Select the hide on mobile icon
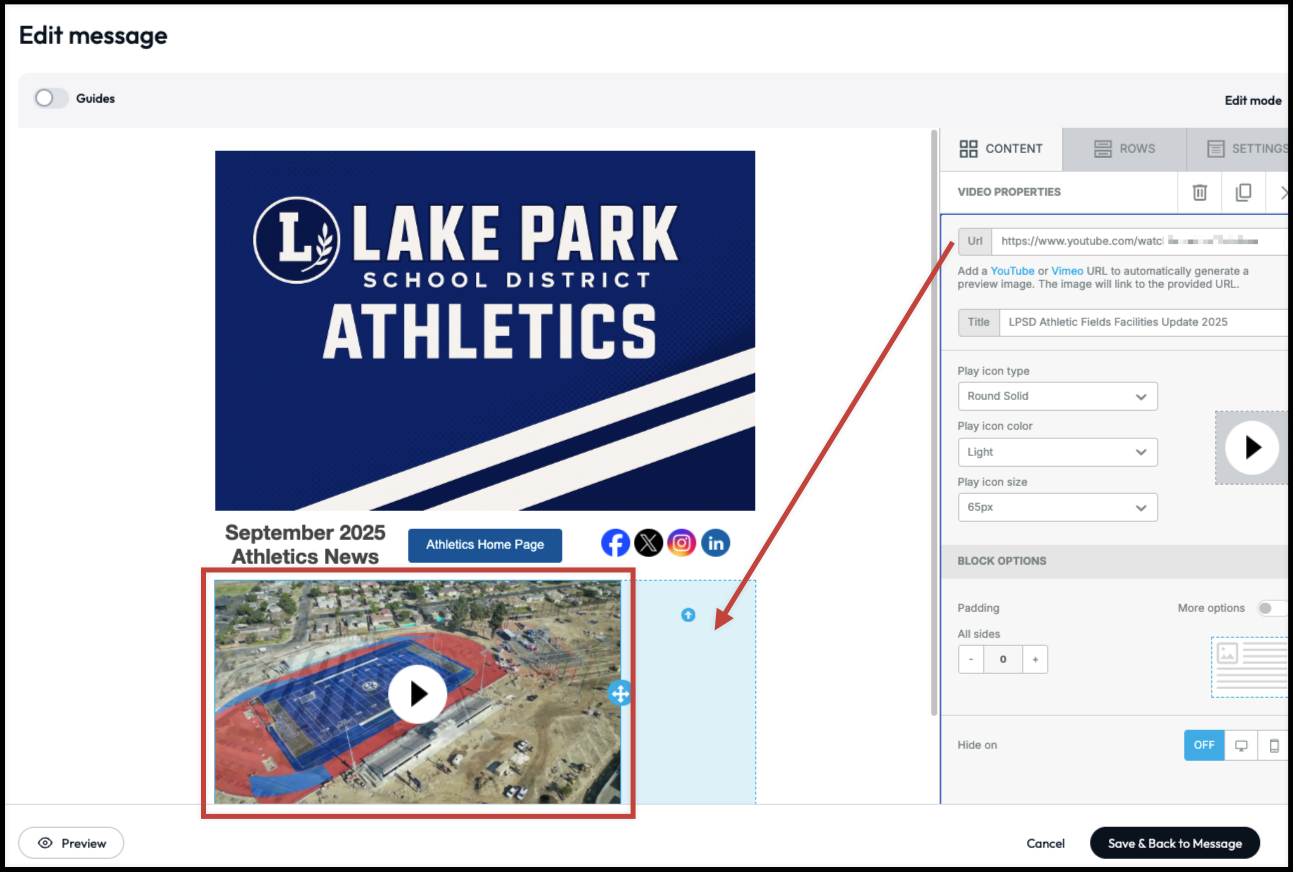 pyautogui.click(x=1274, y=745)
